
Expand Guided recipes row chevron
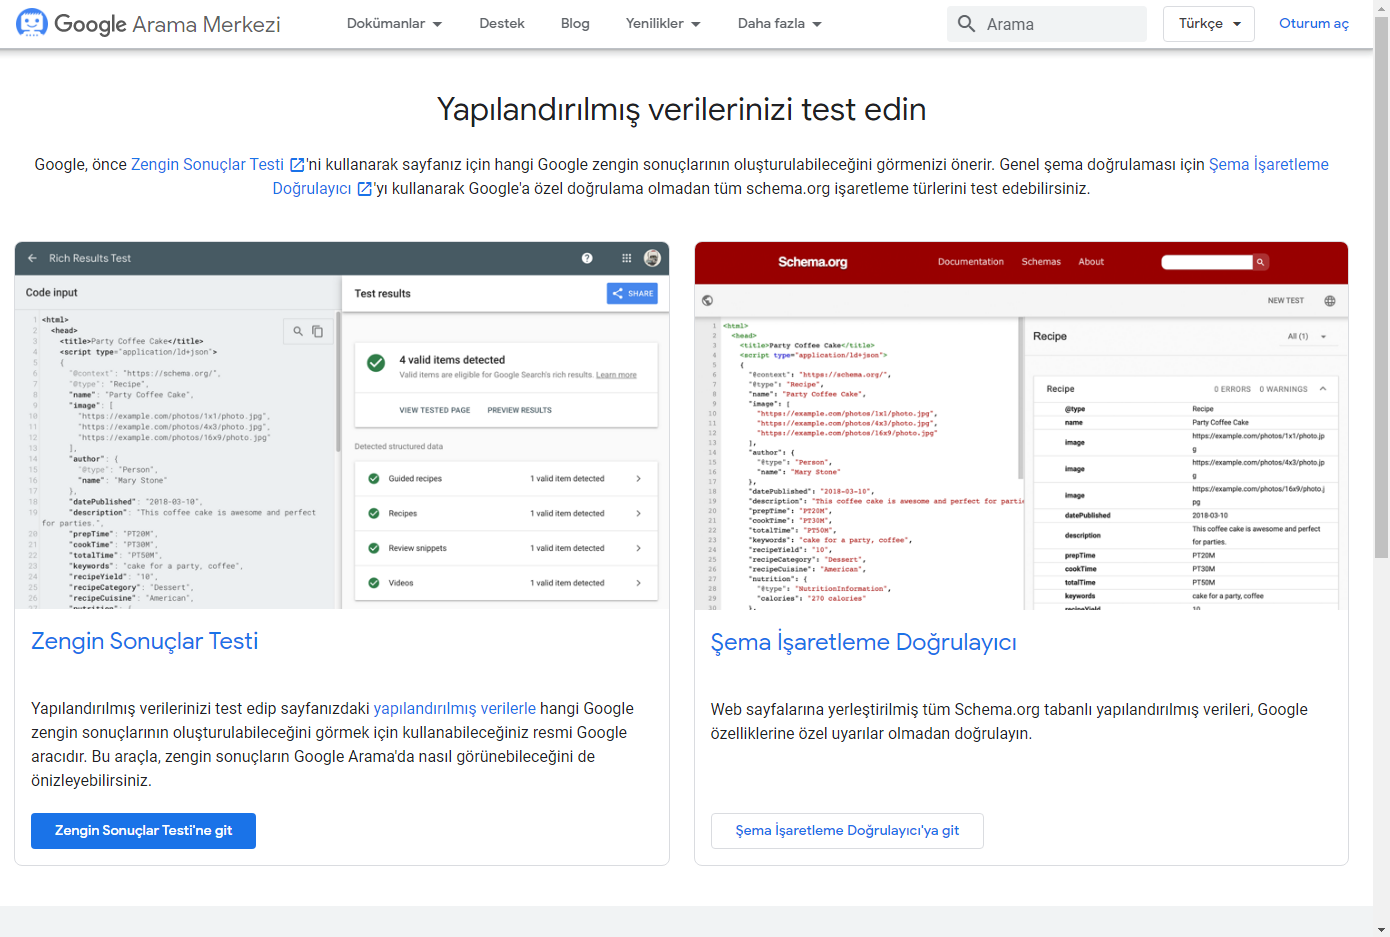[x=639, y=478]
